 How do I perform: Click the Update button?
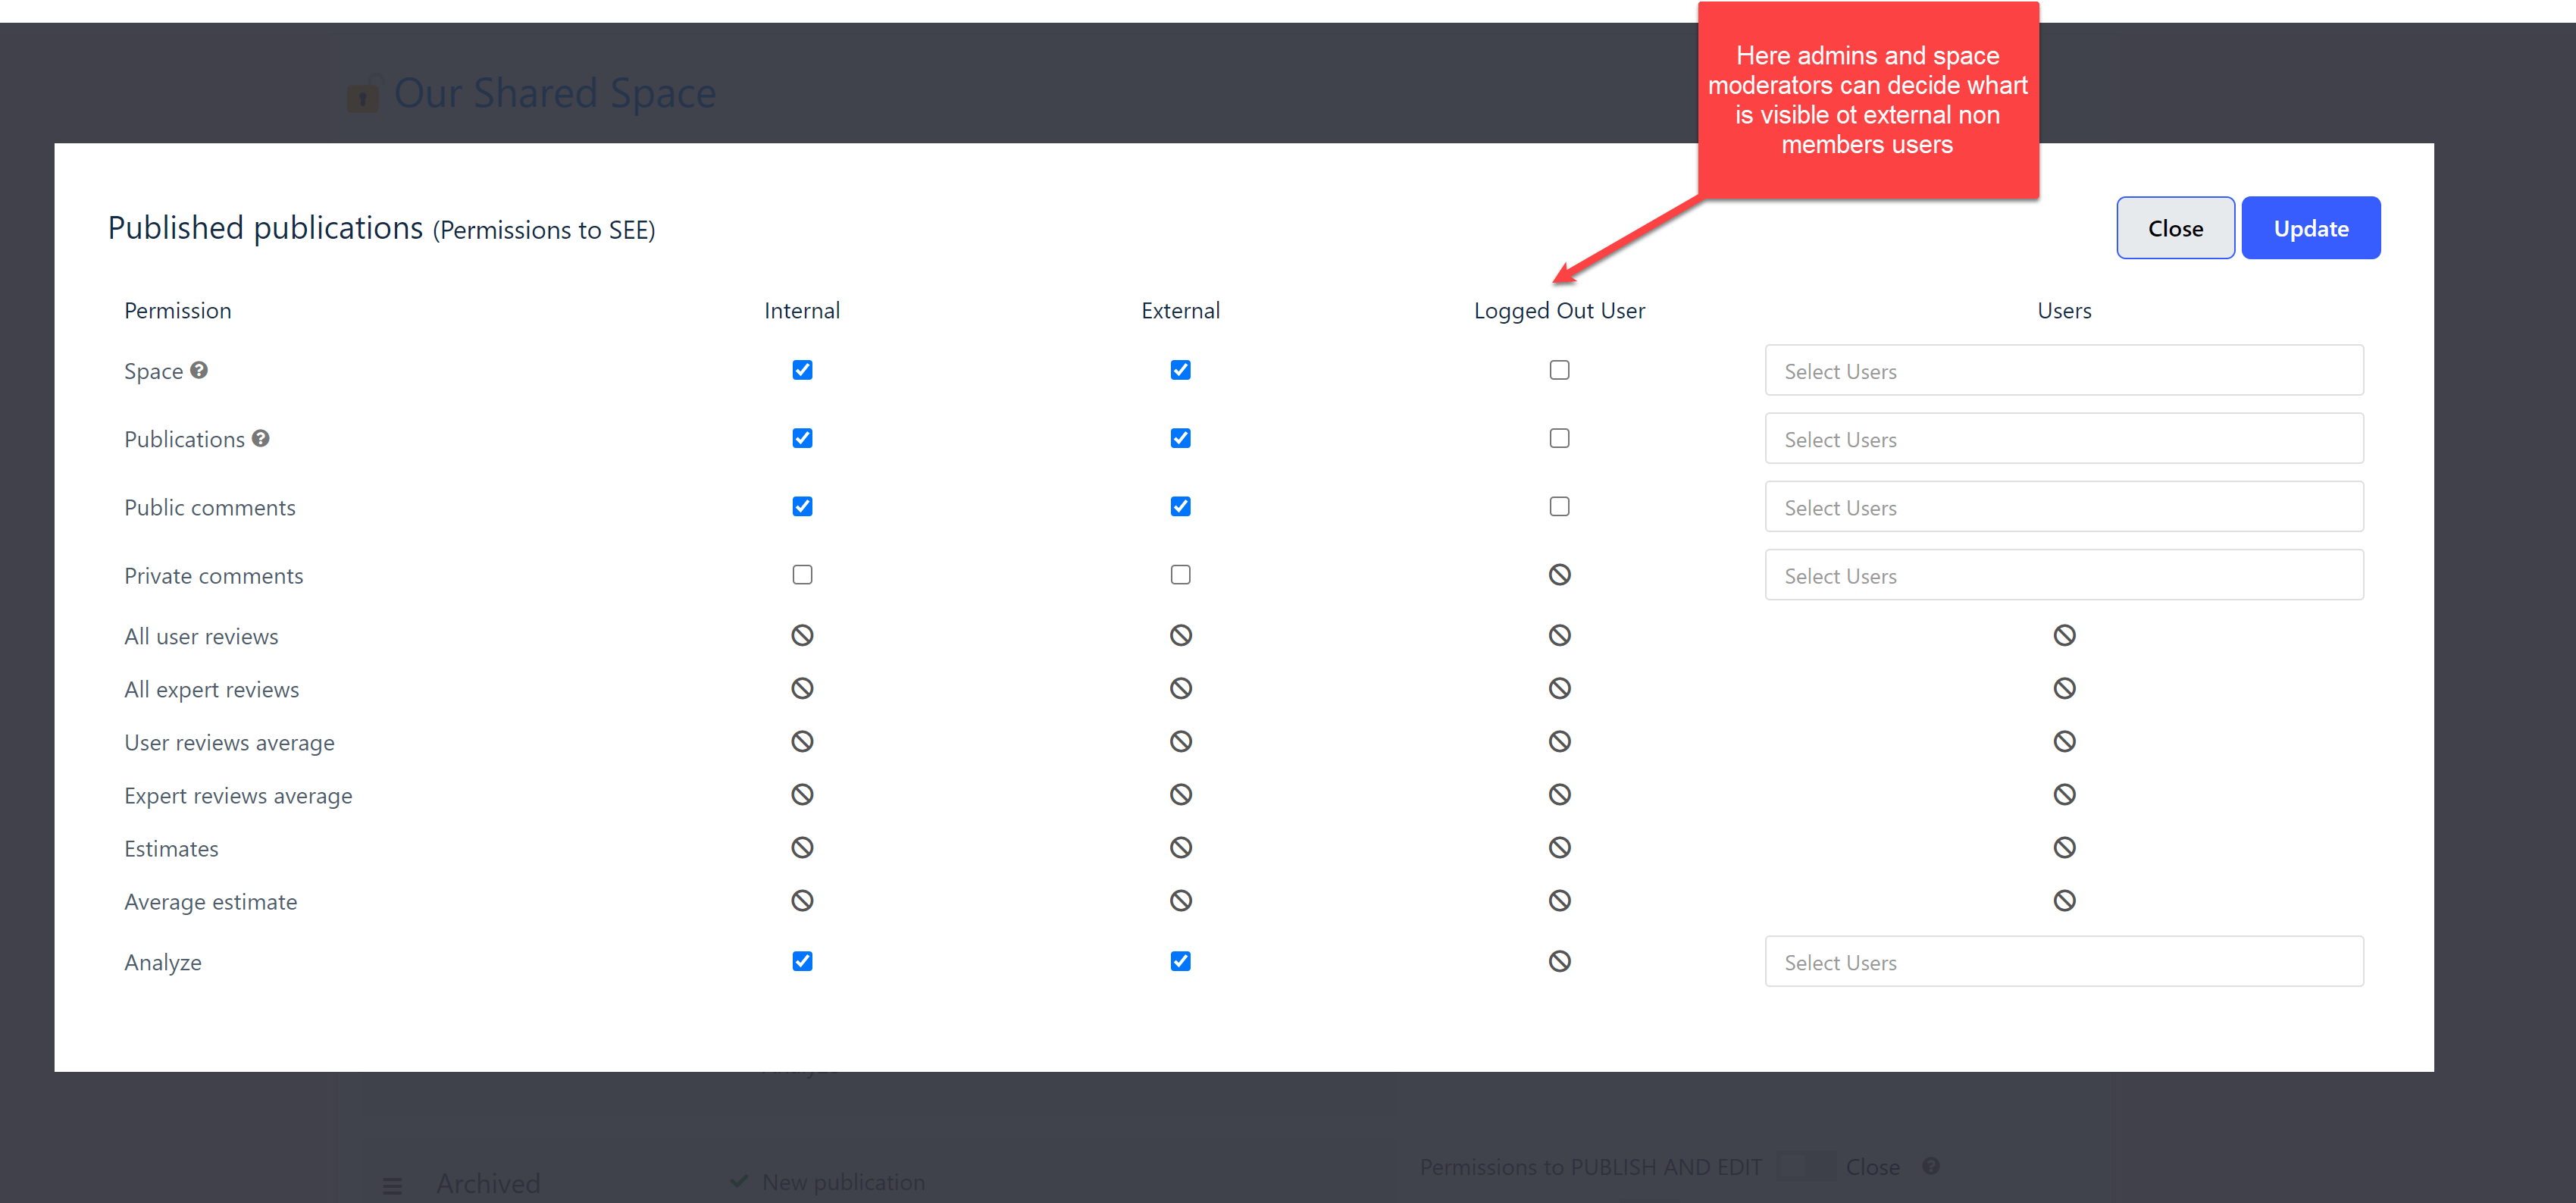2310,228
